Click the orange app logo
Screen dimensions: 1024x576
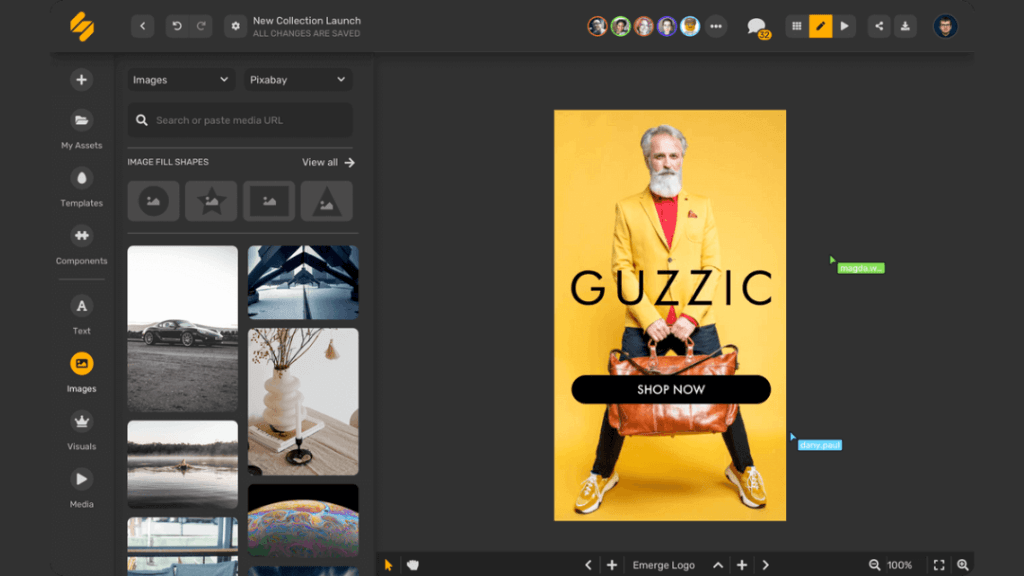click(x=82, y=27)
